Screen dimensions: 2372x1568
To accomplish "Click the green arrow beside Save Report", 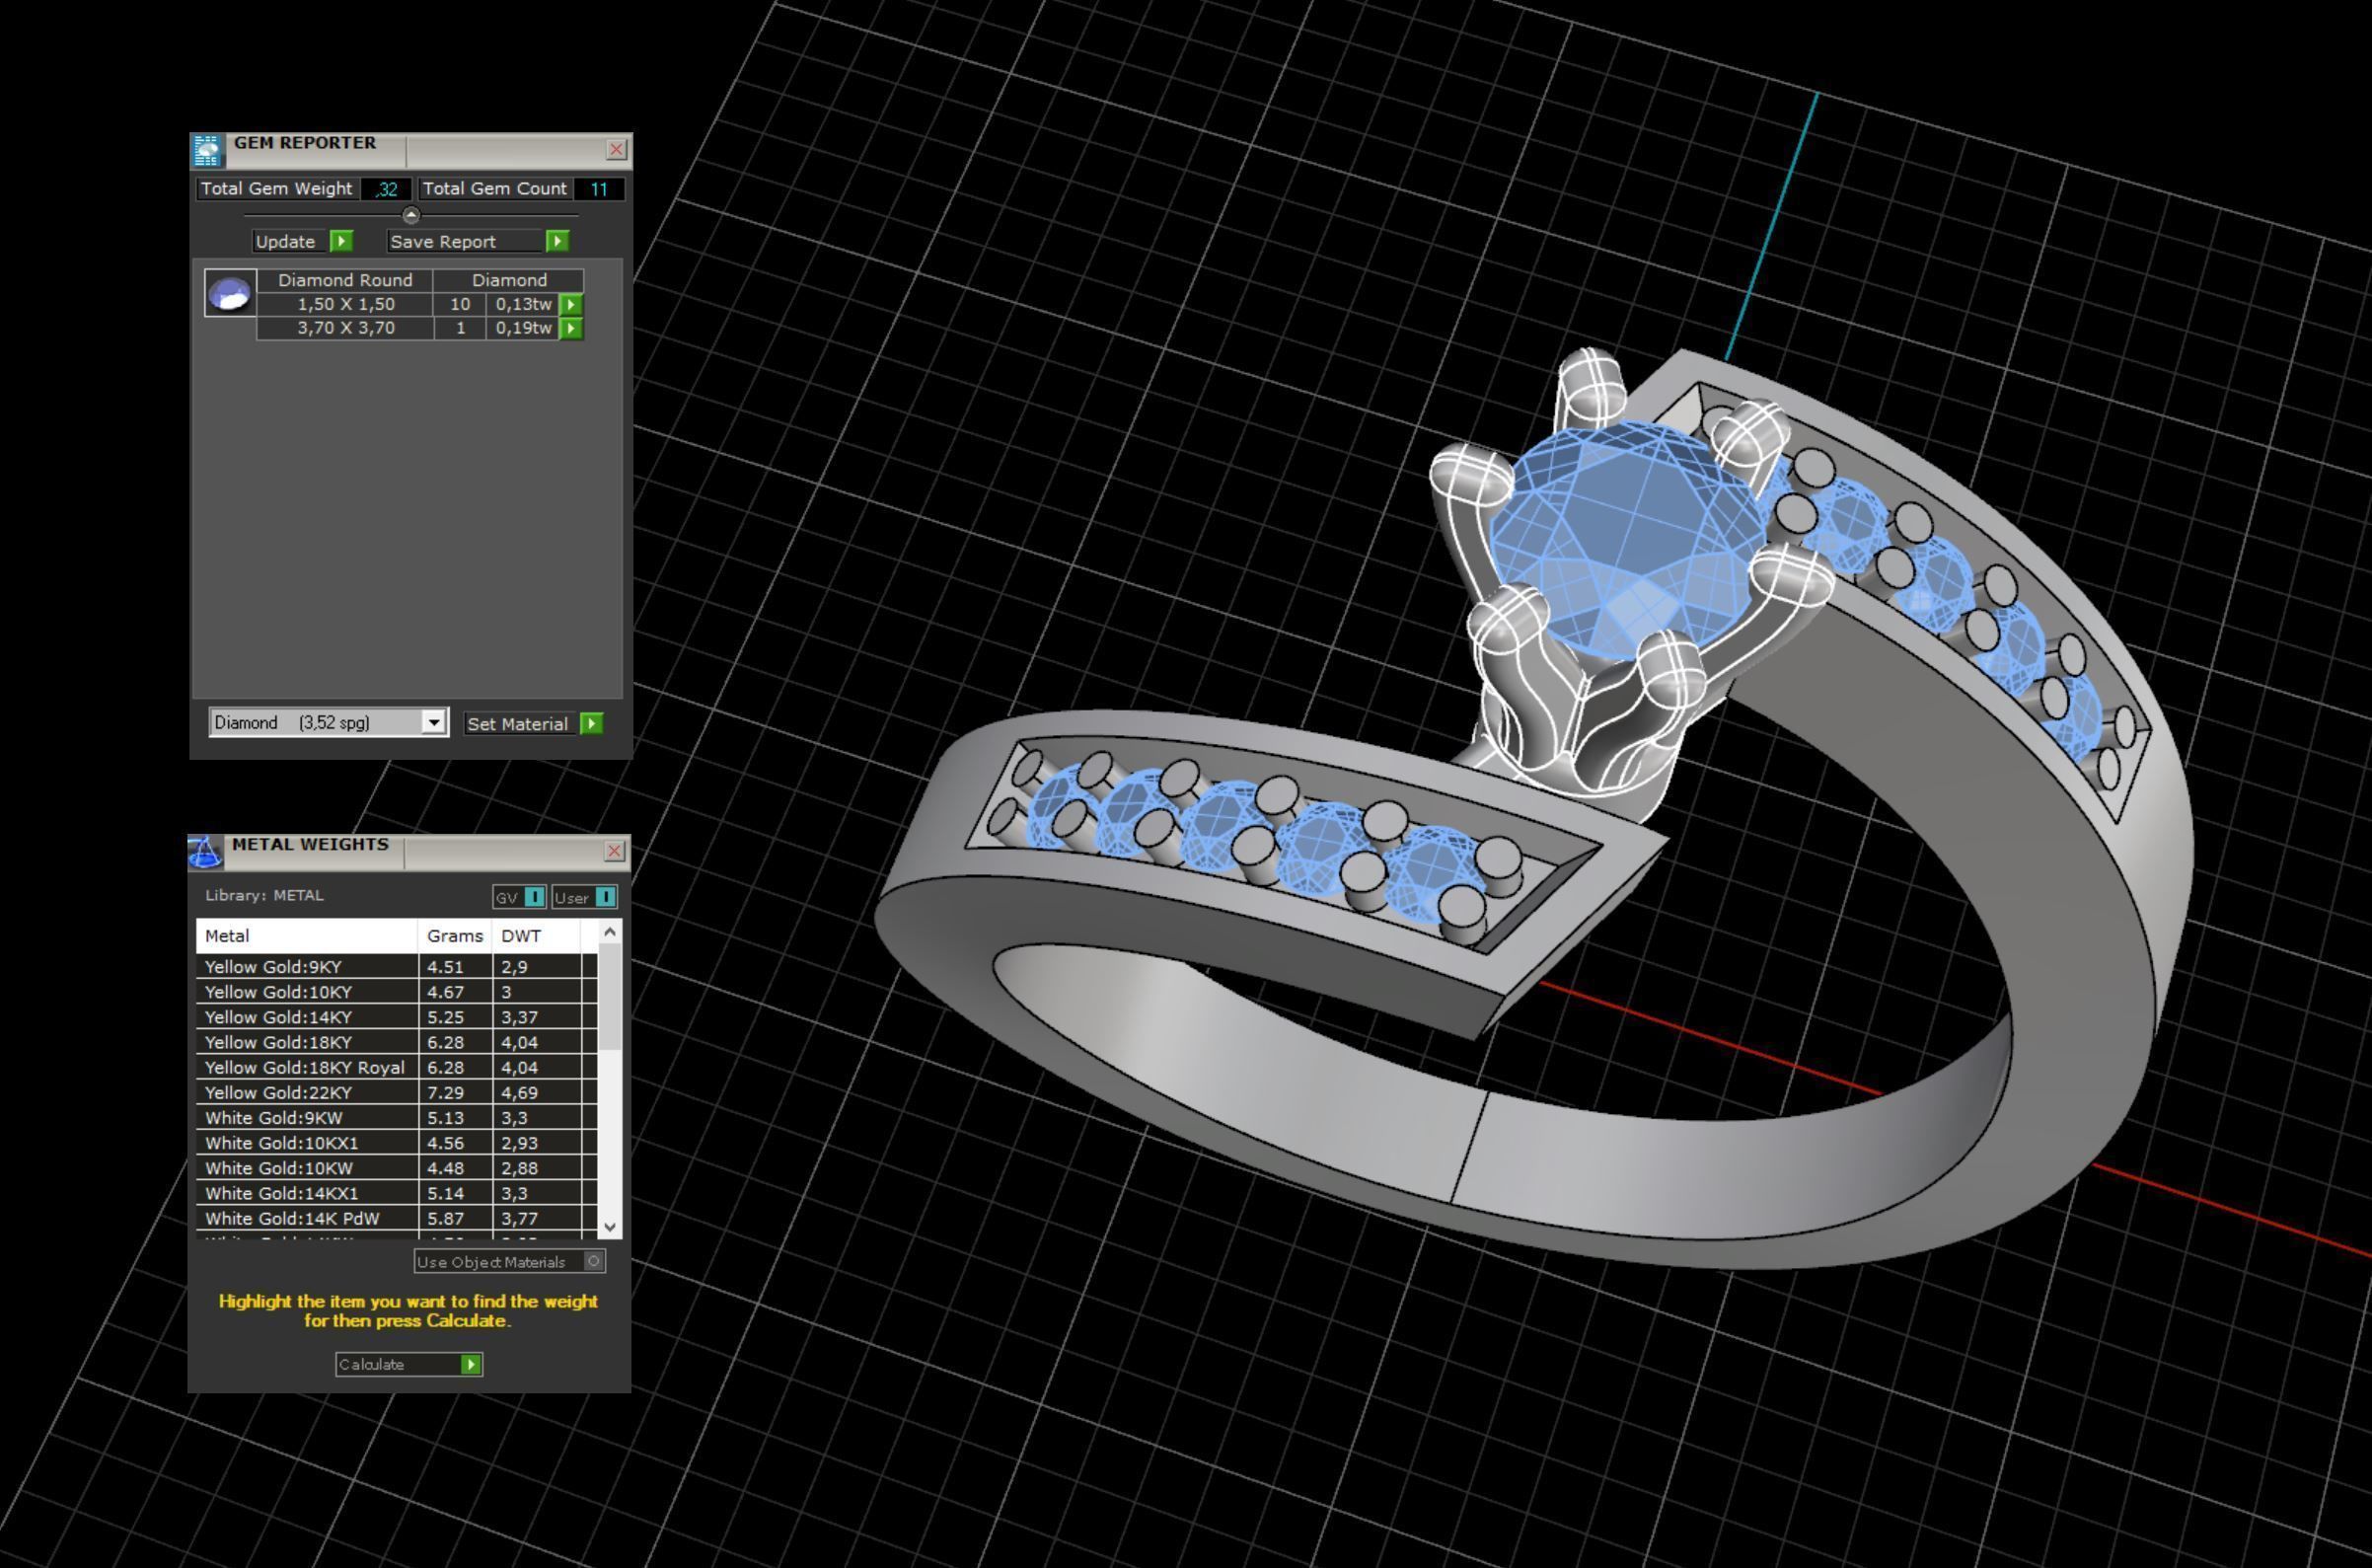I will (x=557, y=241).
